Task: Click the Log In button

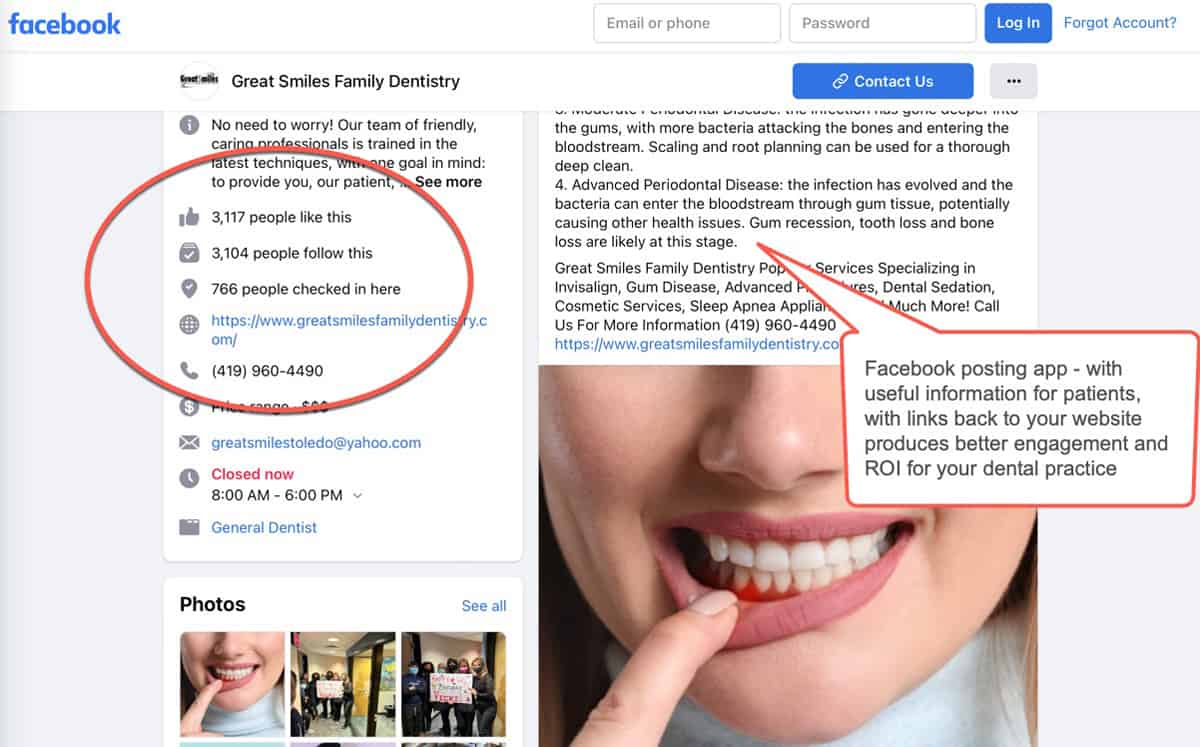Action: pyautogui.click(x=1018, y=23)
